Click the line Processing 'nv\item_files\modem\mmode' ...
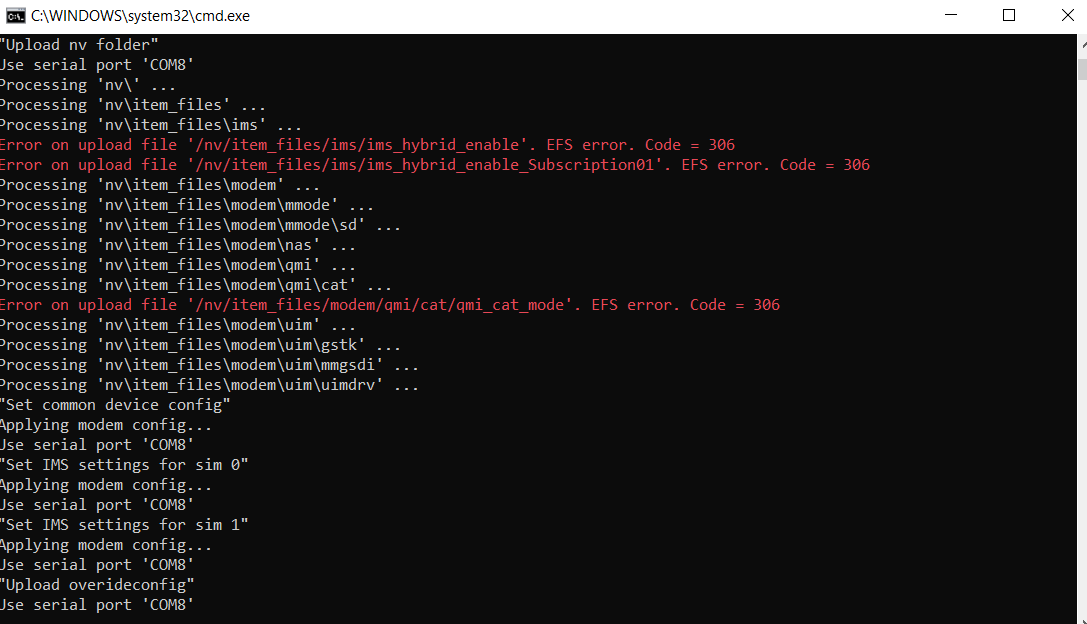The image size is (1087, 624). tap(186, 205)
